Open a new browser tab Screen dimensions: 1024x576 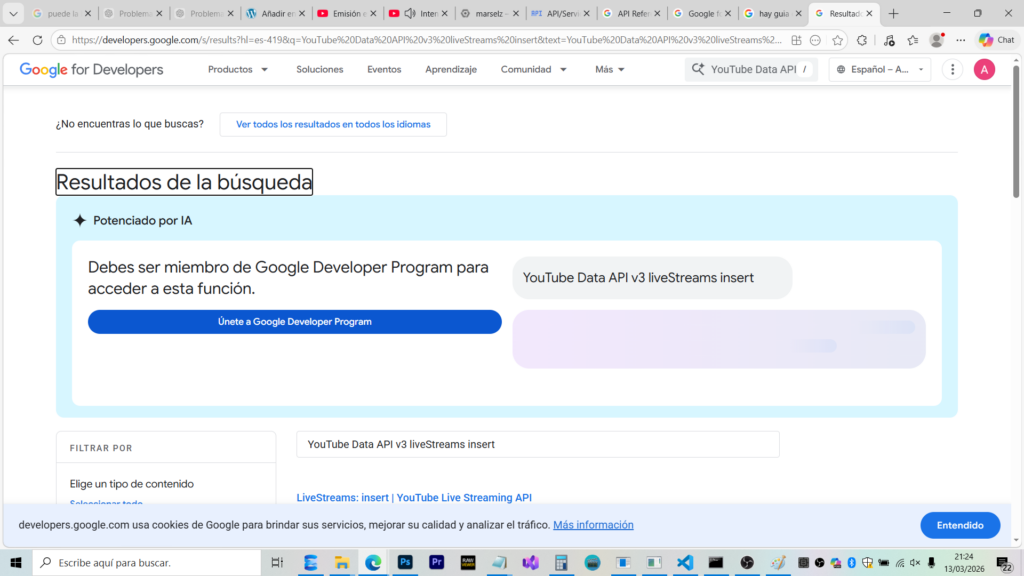[893, 14]
